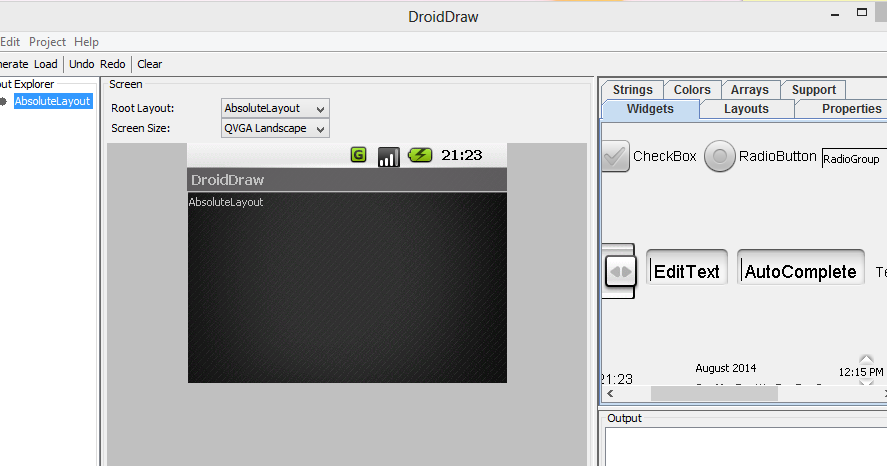Select the Gallery widget with arrows icon
This screenshot has width=887, height=466.
click(x=620, y=271)
